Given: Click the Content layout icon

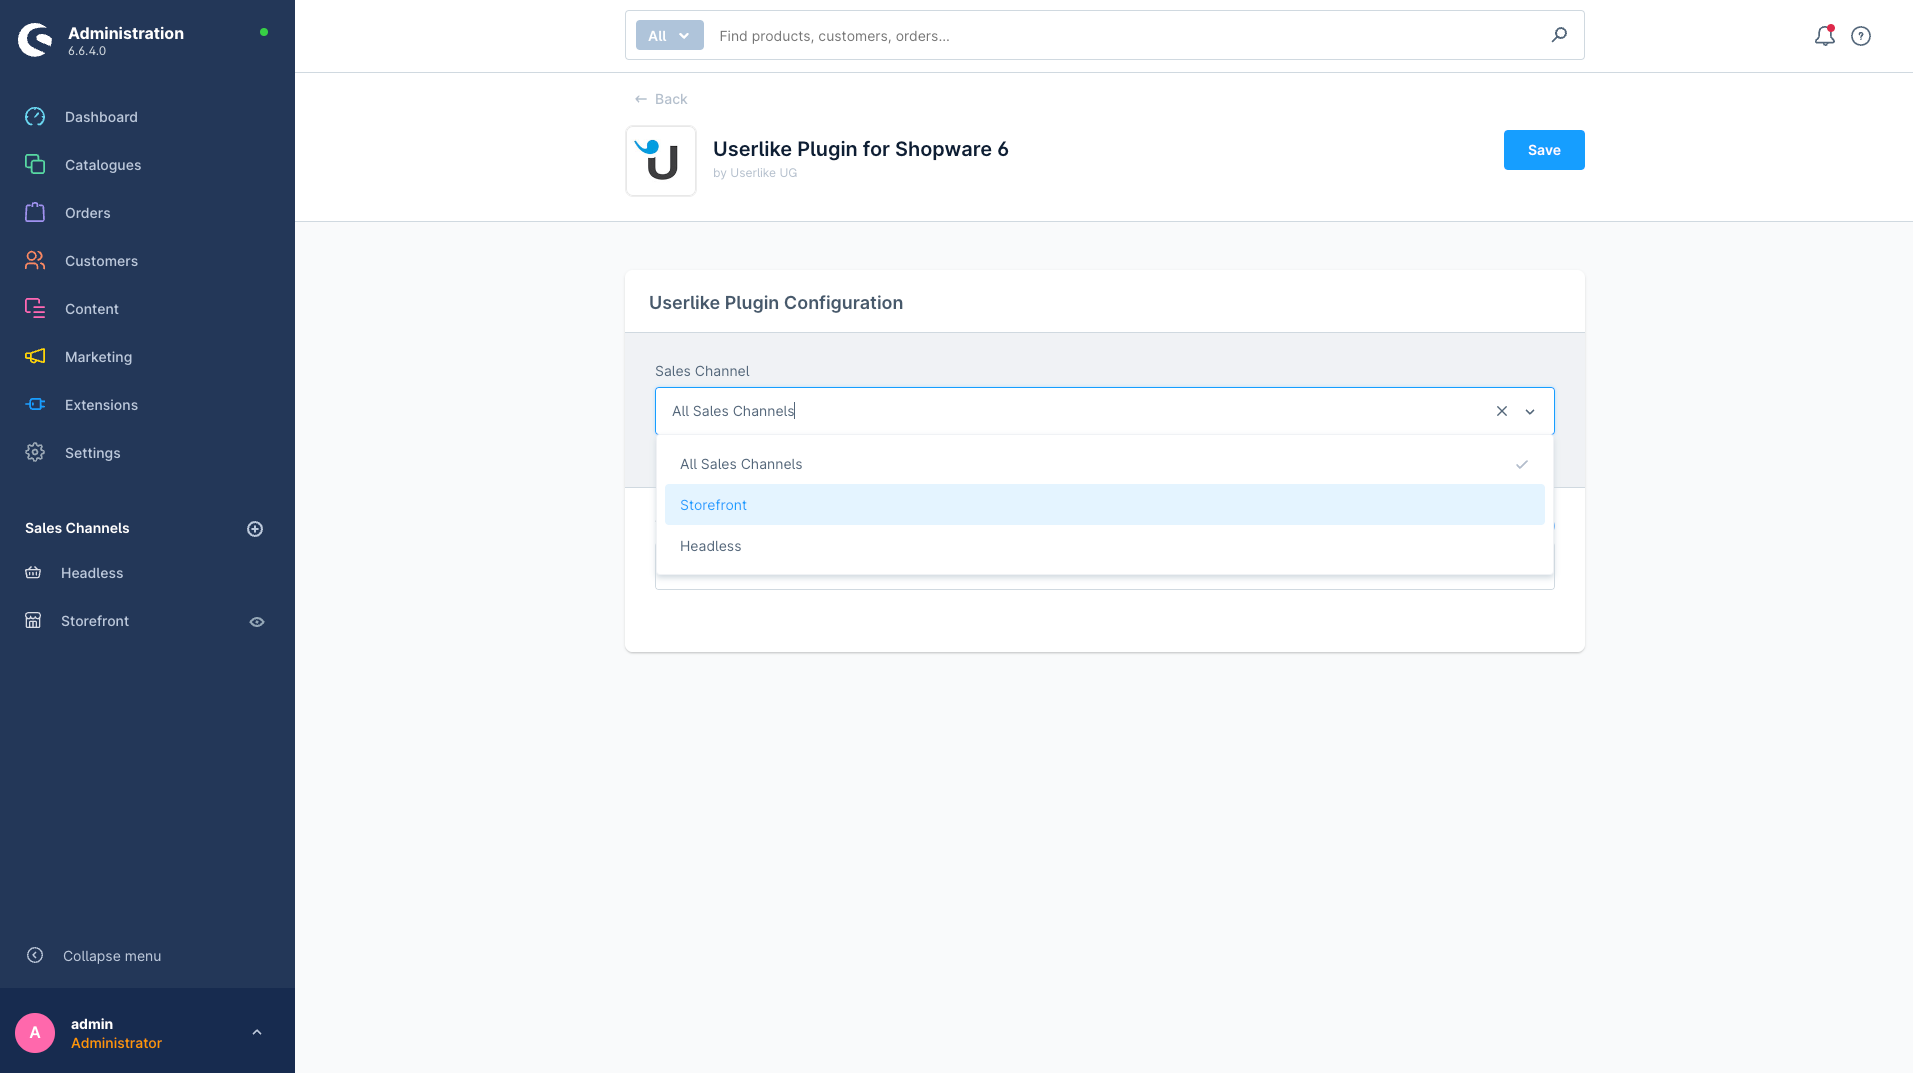Looking at the screenshot, I should pyautogui.click(x=35, y=309).
